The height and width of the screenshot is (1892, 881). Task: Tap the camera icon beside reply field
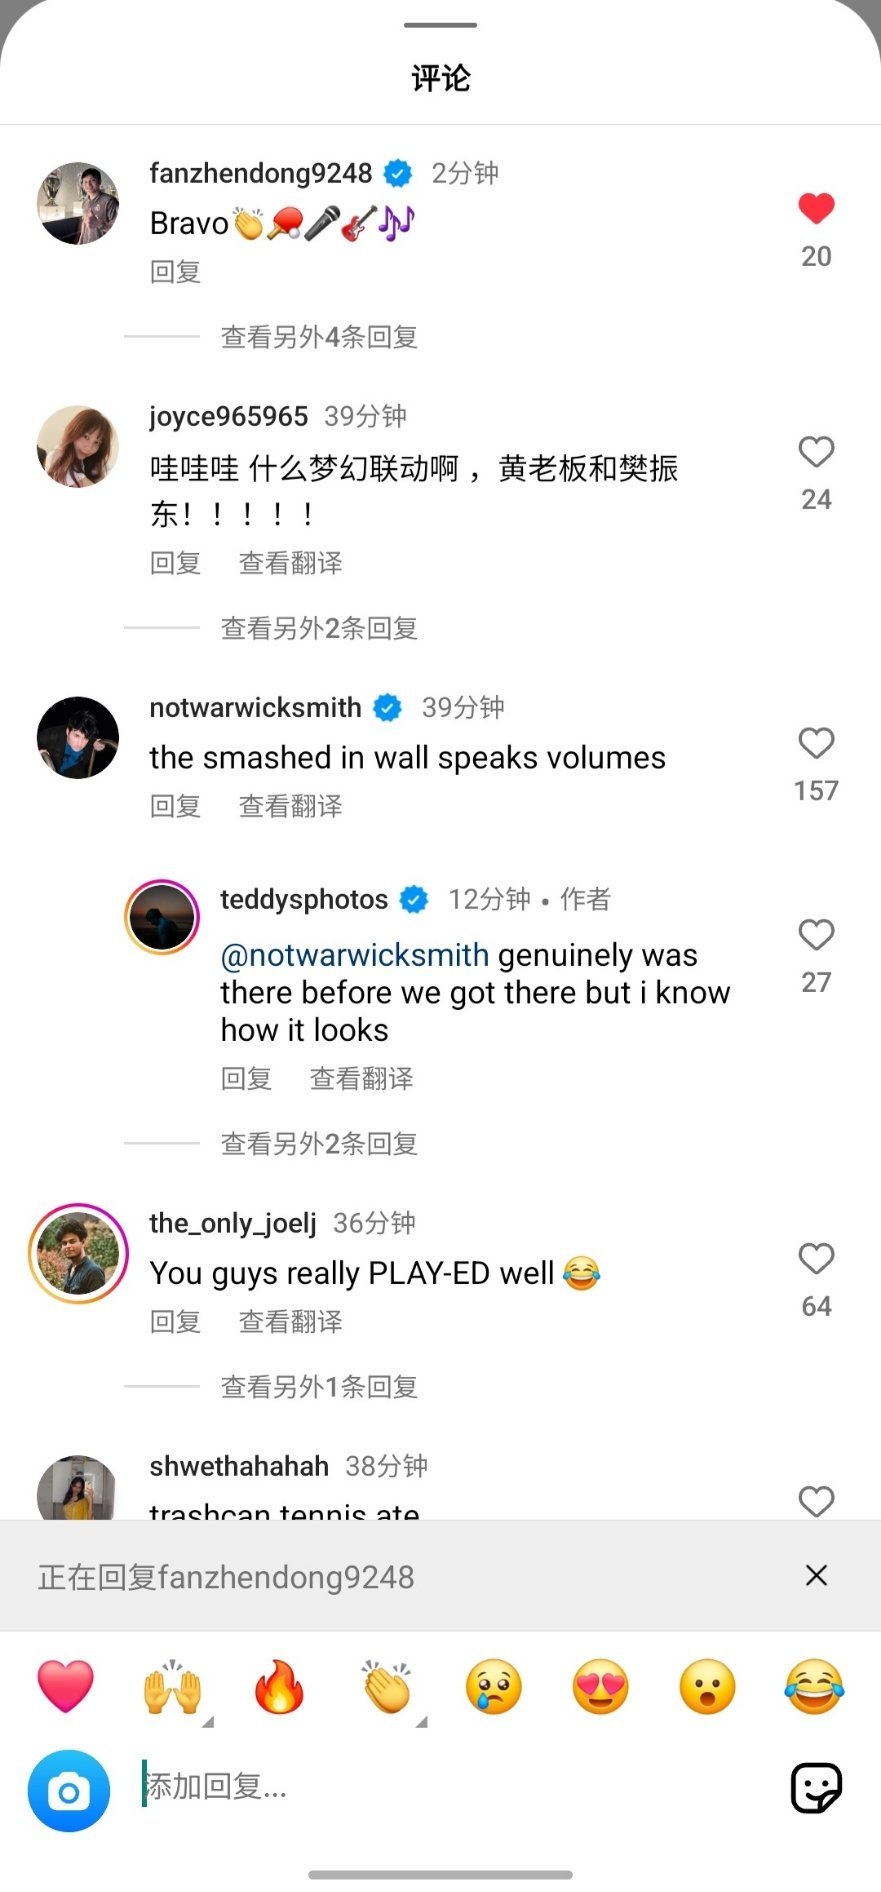68,1790
